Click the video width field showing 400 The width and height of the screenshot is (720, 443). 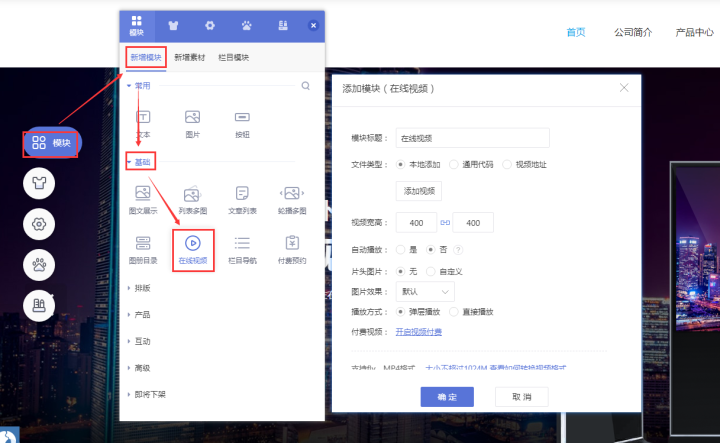pos(416,223)
